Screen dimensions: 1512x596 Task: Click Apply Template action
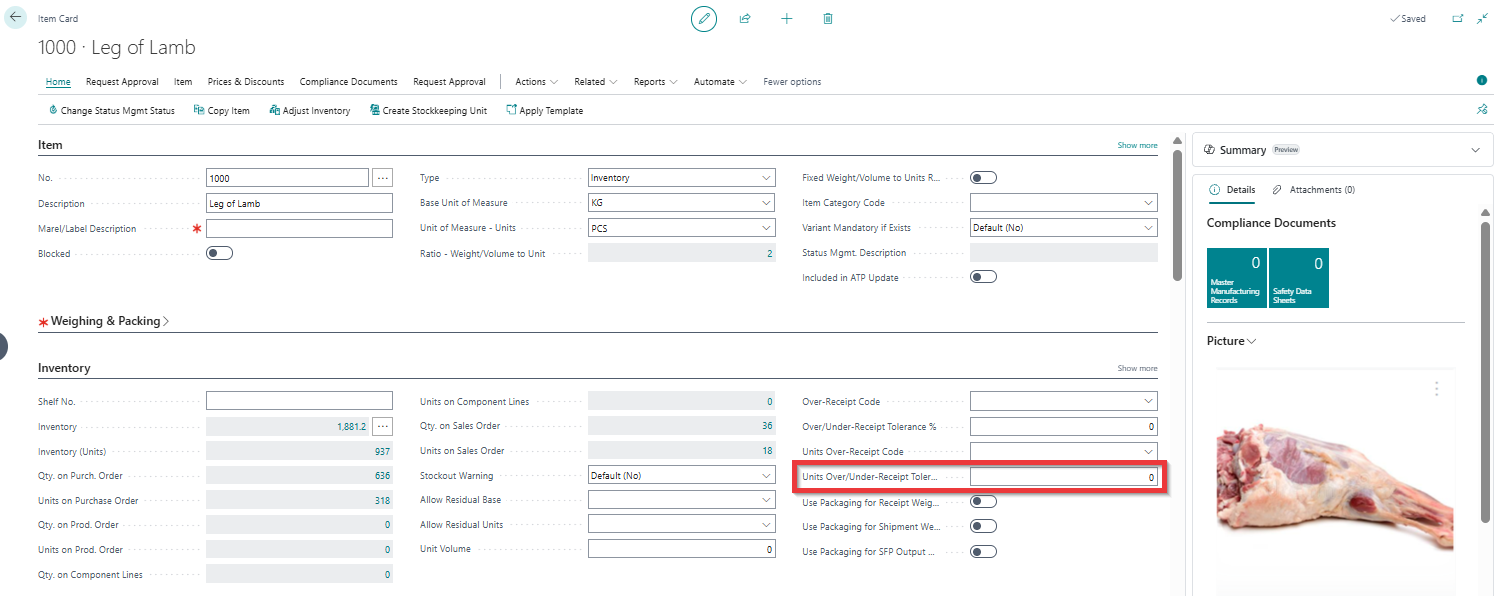pos(545,111)
